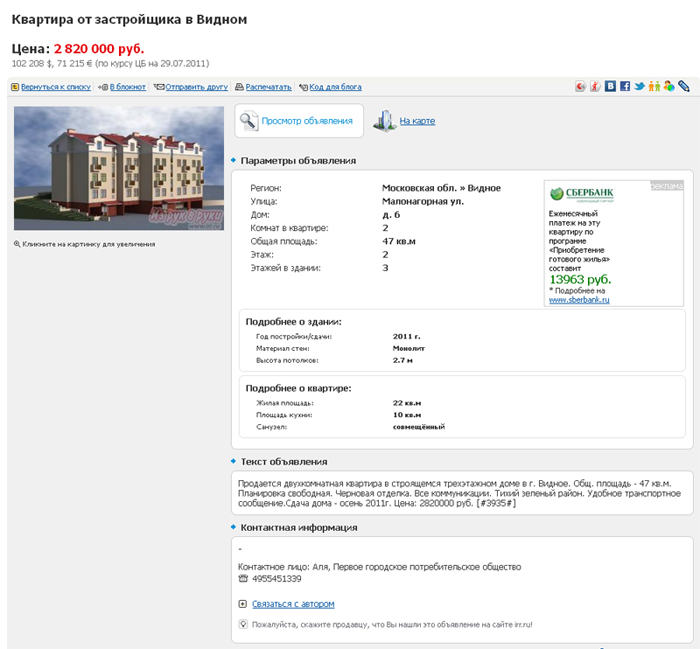Select the 'Просмотр объявления' tab button
This screenshot has width=700, height=649.
pos(299,121)
